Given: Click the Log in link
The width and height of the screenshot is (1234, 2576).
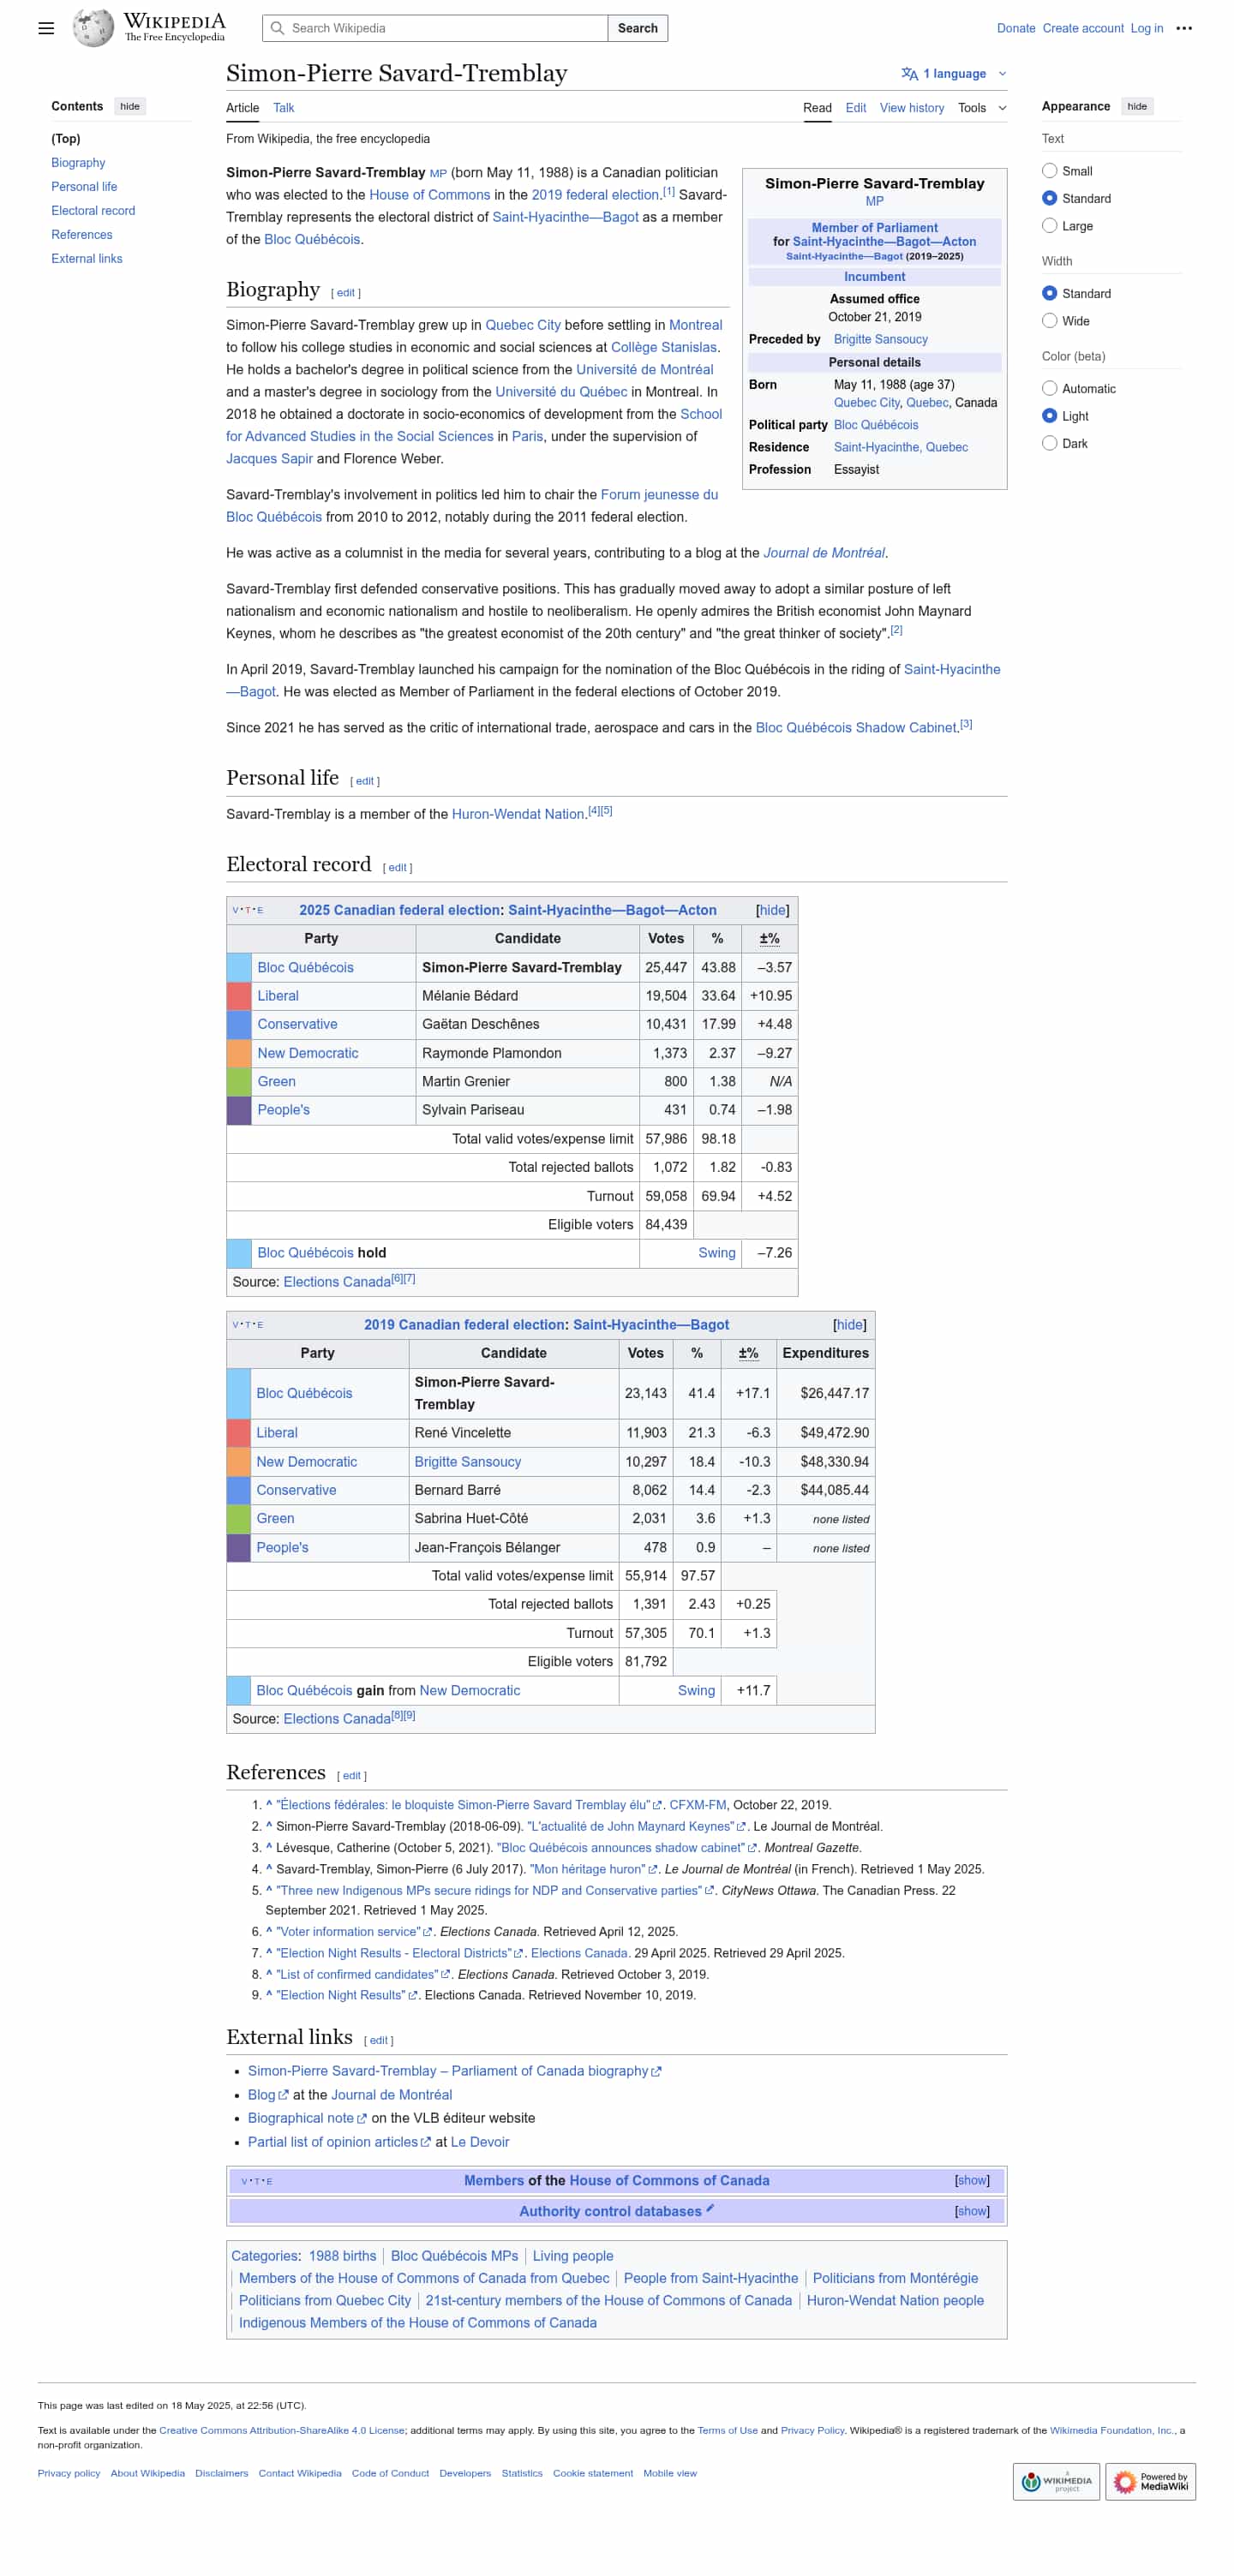Looking at the screenshot, I should 1146,28.
